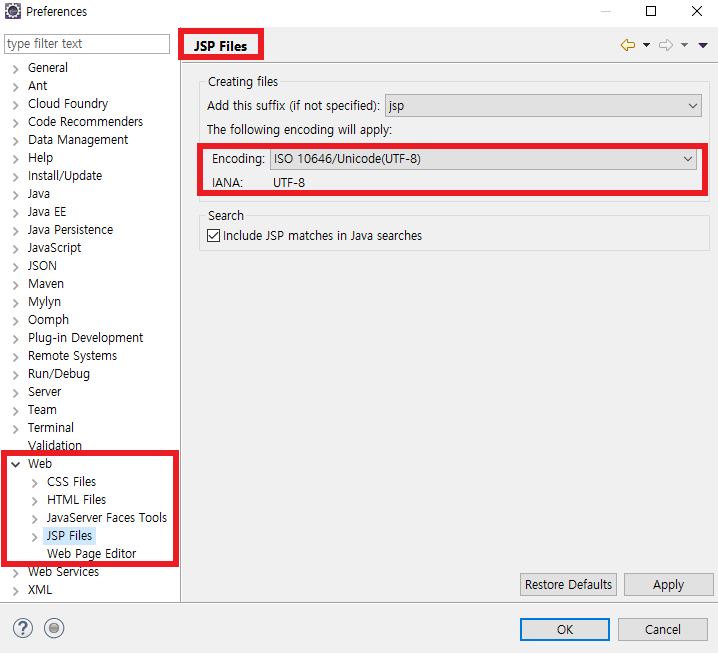Click the Cancel button
718x653 pixels.
point(663,630)
